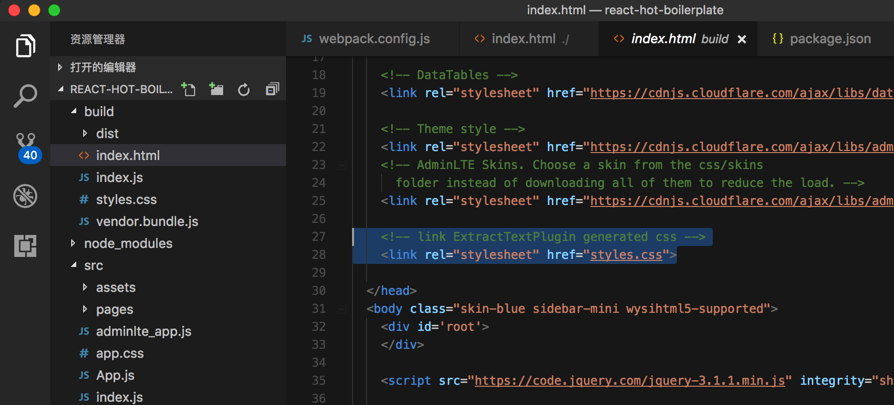Viewport: 894px width, 405px height.
Task: Open vendor.bundle.js in file tree
Action: 146,221
